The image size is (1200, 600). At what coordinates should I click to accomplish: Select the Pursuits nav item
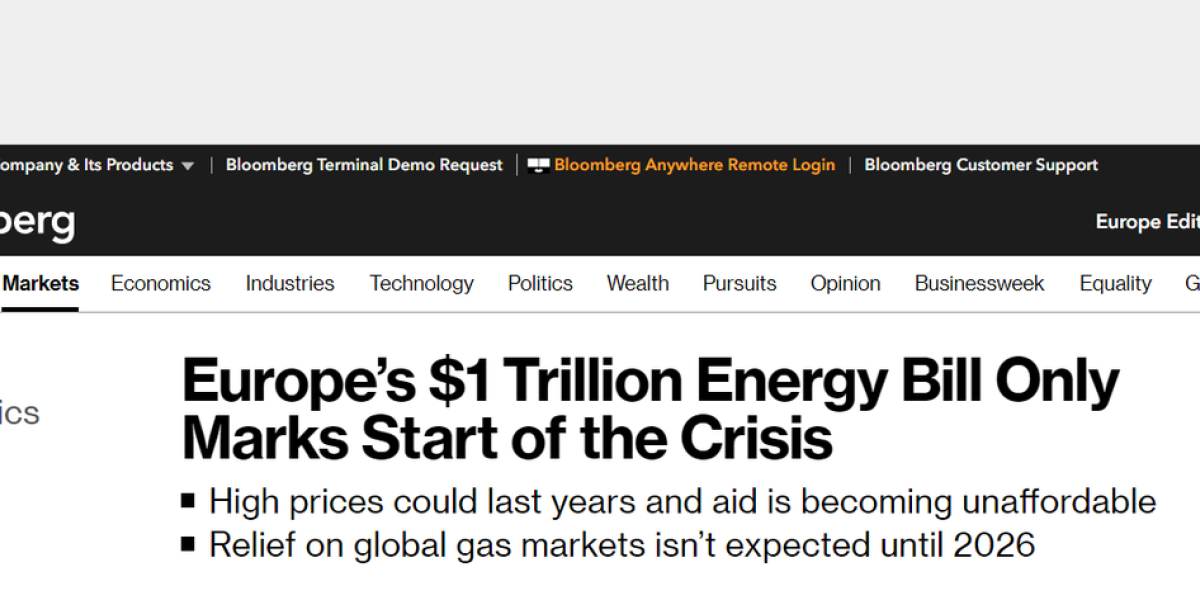coord(739,283)
